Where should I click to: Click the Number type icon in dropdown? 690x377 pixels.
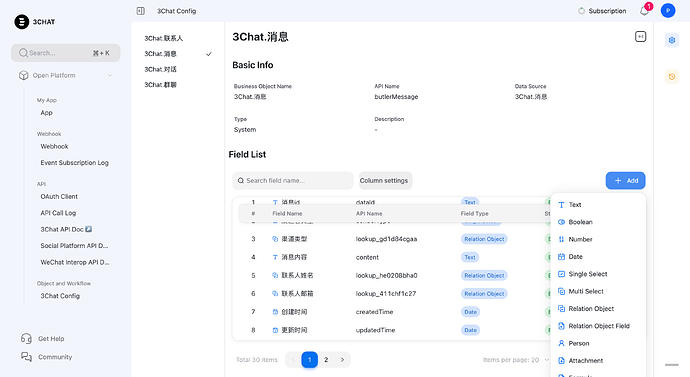tap(561, 239)
